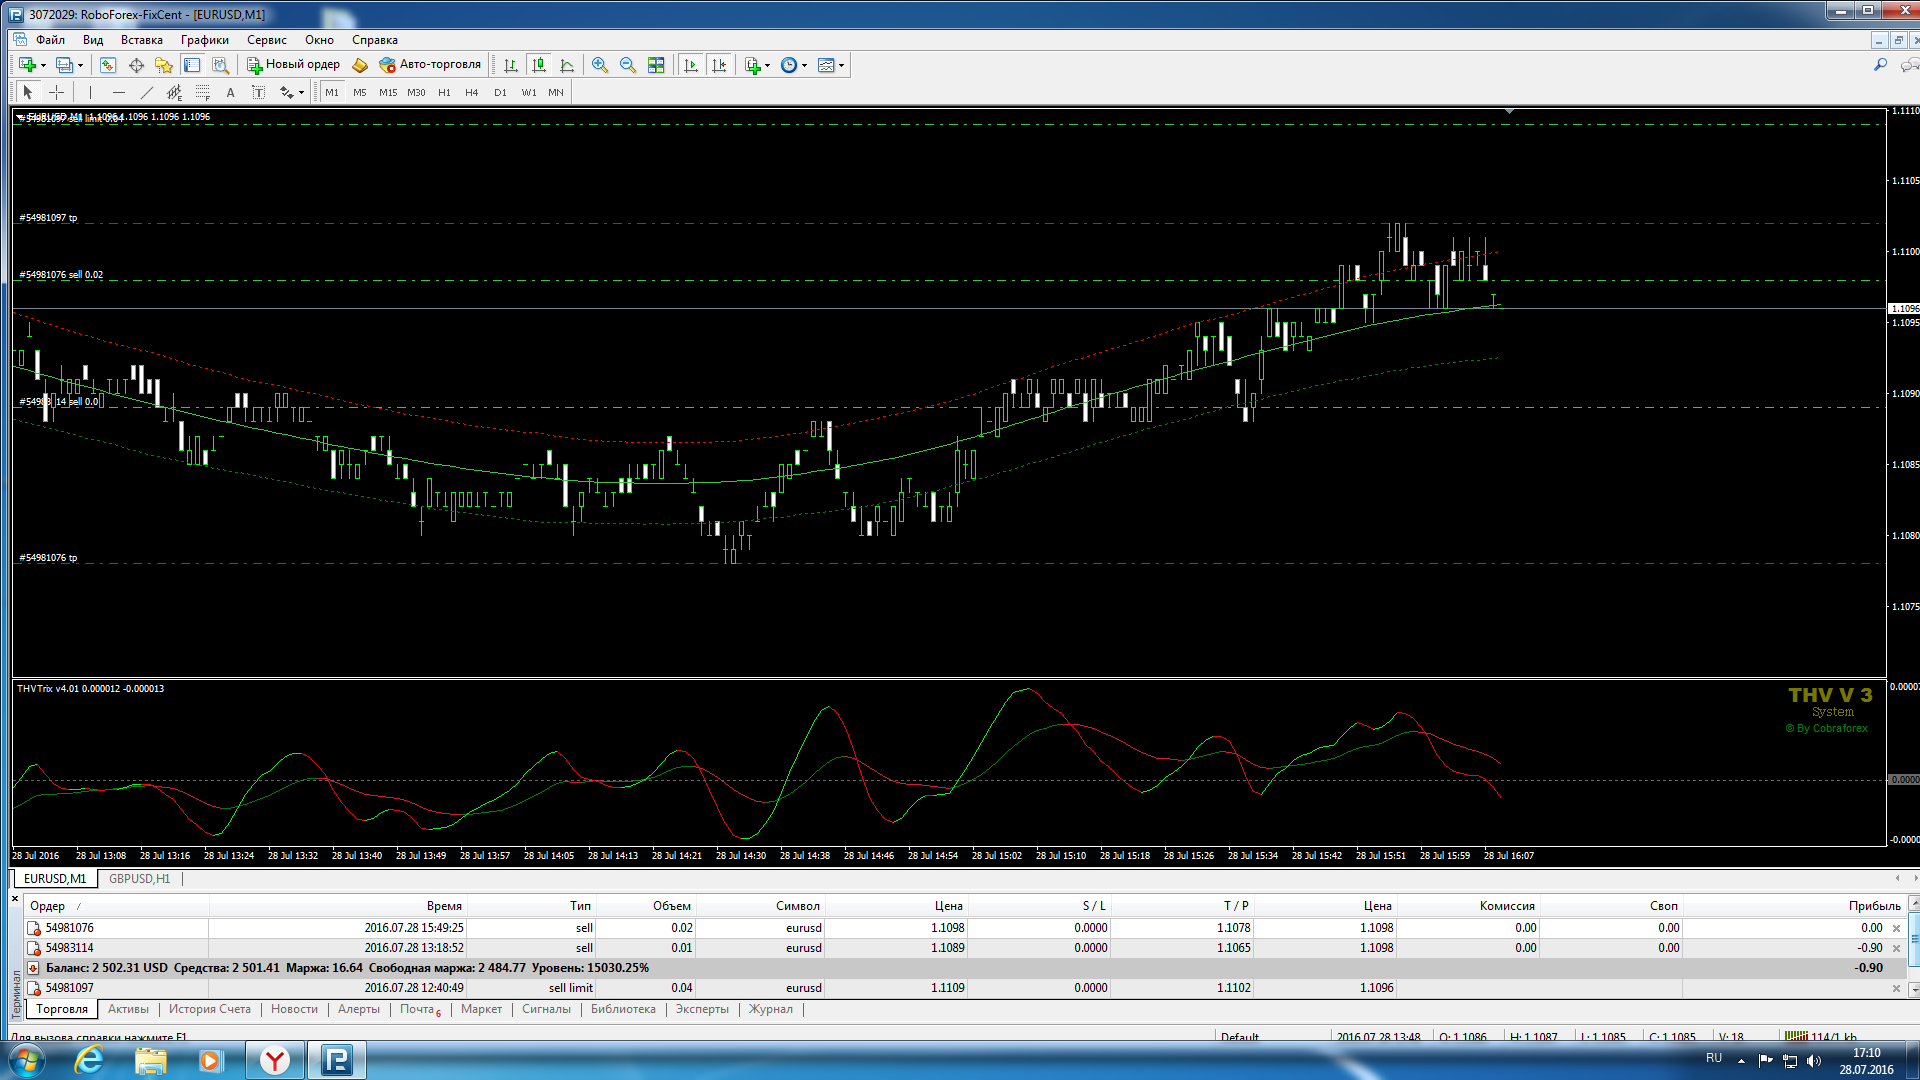This screenshot has height=1080, width=1920.
Task: Switch chart to bar chart mode
Action: (x=511, y=65)
